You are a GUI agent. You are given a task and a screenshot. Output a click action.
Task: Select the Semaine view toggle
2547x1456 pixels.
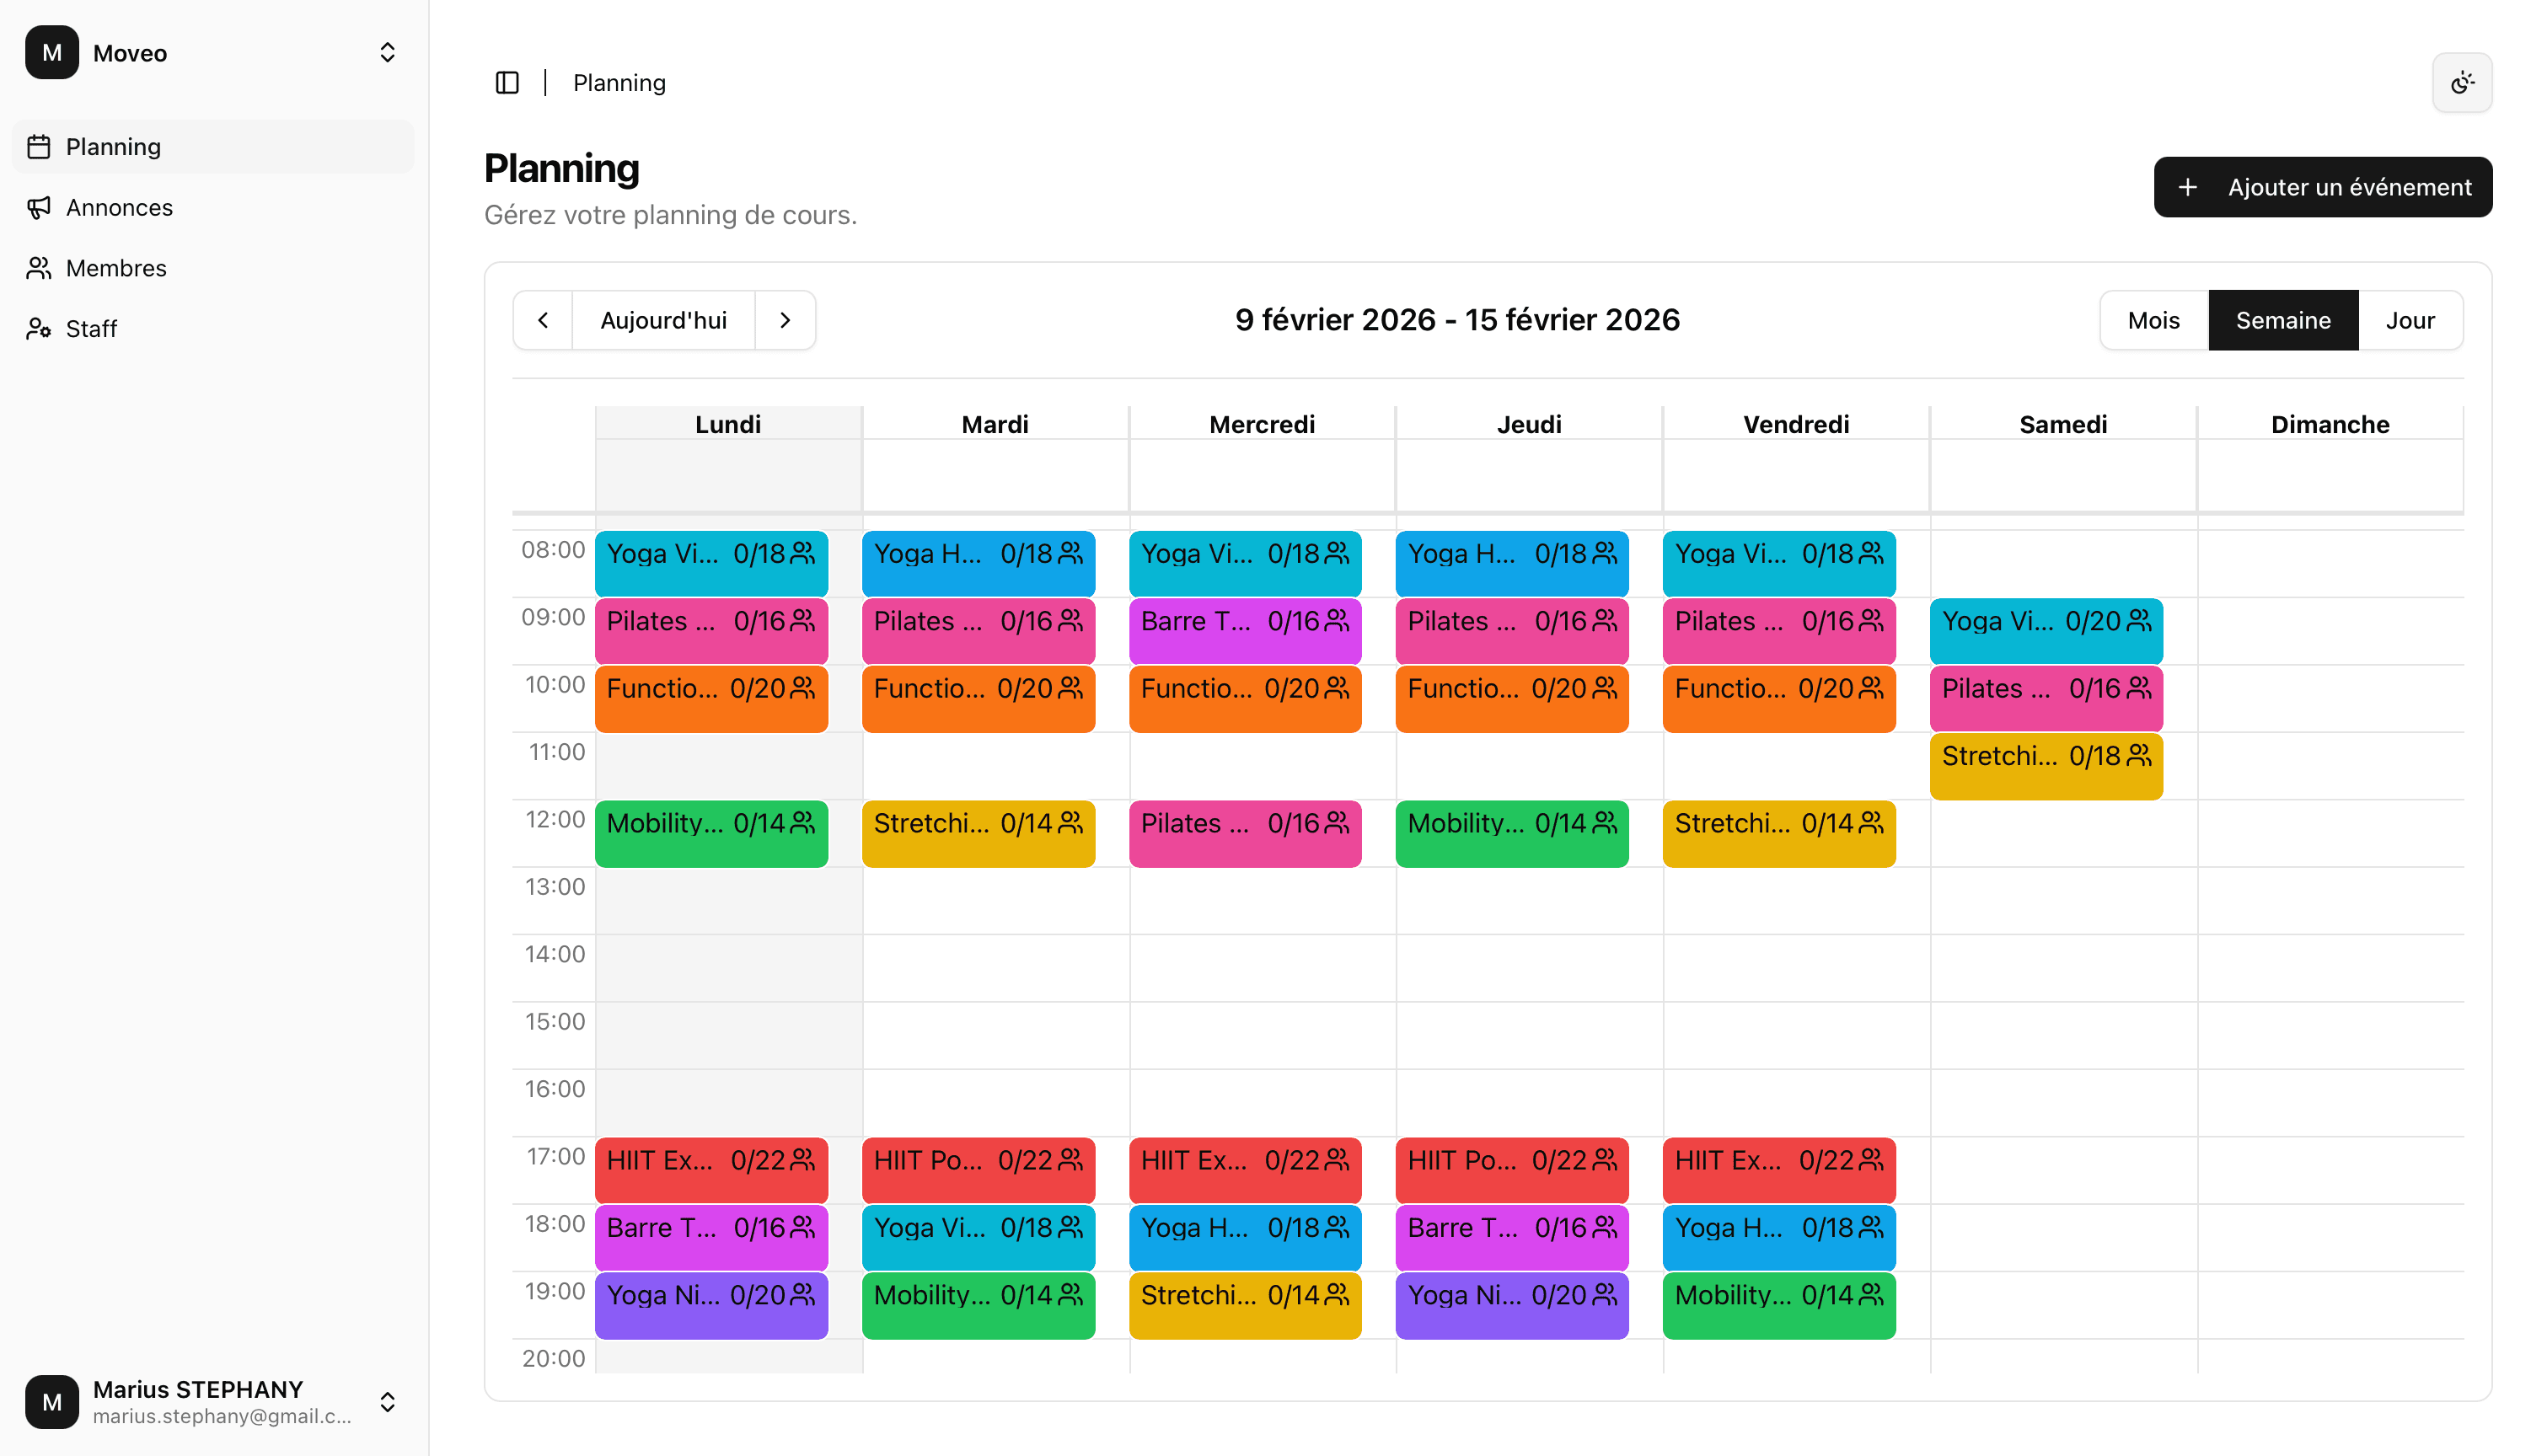(2282, 320)
